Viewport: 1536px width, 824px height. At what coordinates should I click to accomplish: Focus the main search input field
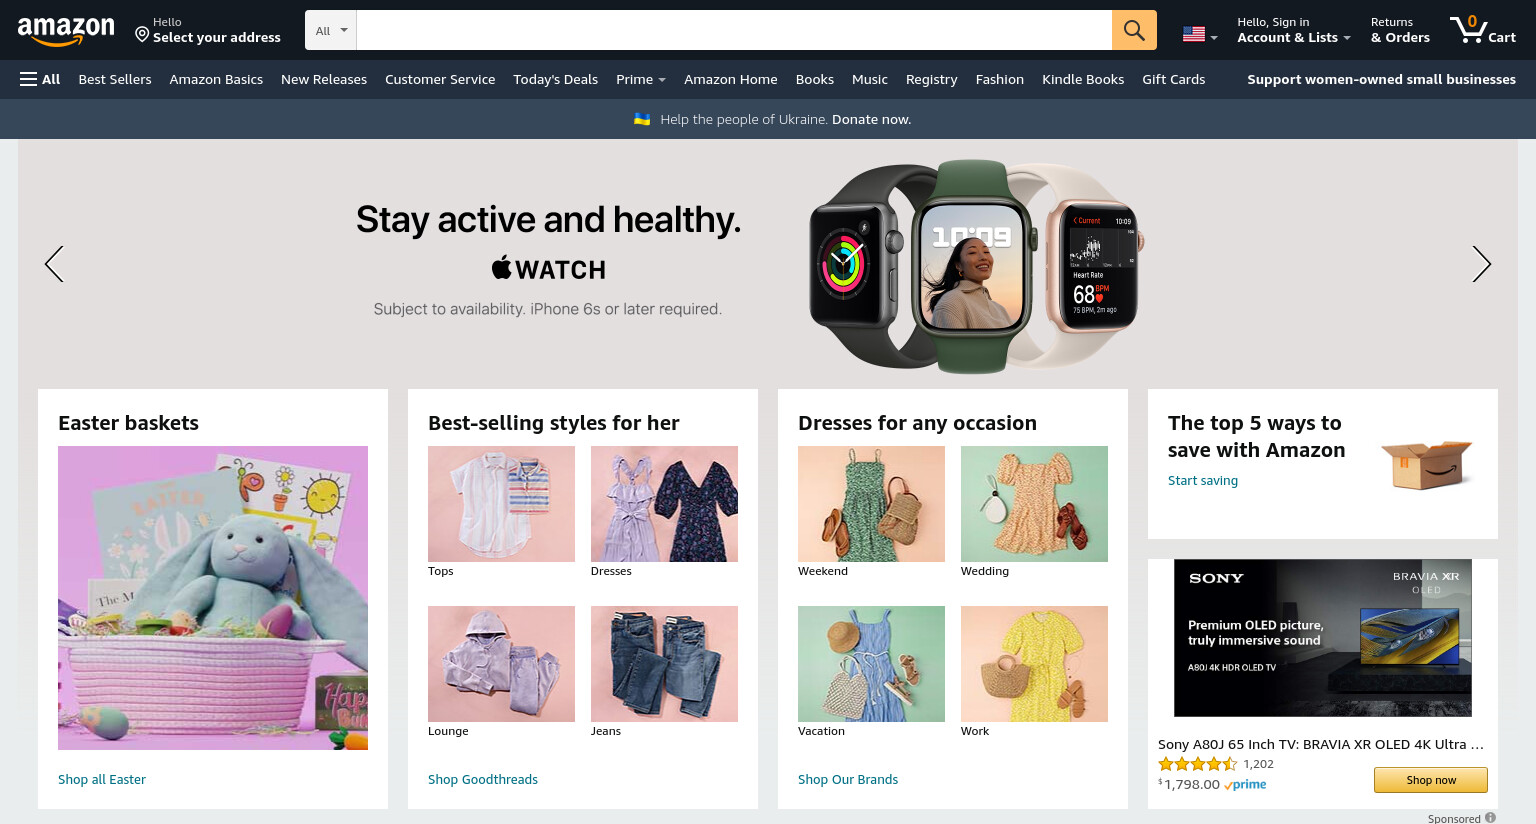tap(734, 30)
